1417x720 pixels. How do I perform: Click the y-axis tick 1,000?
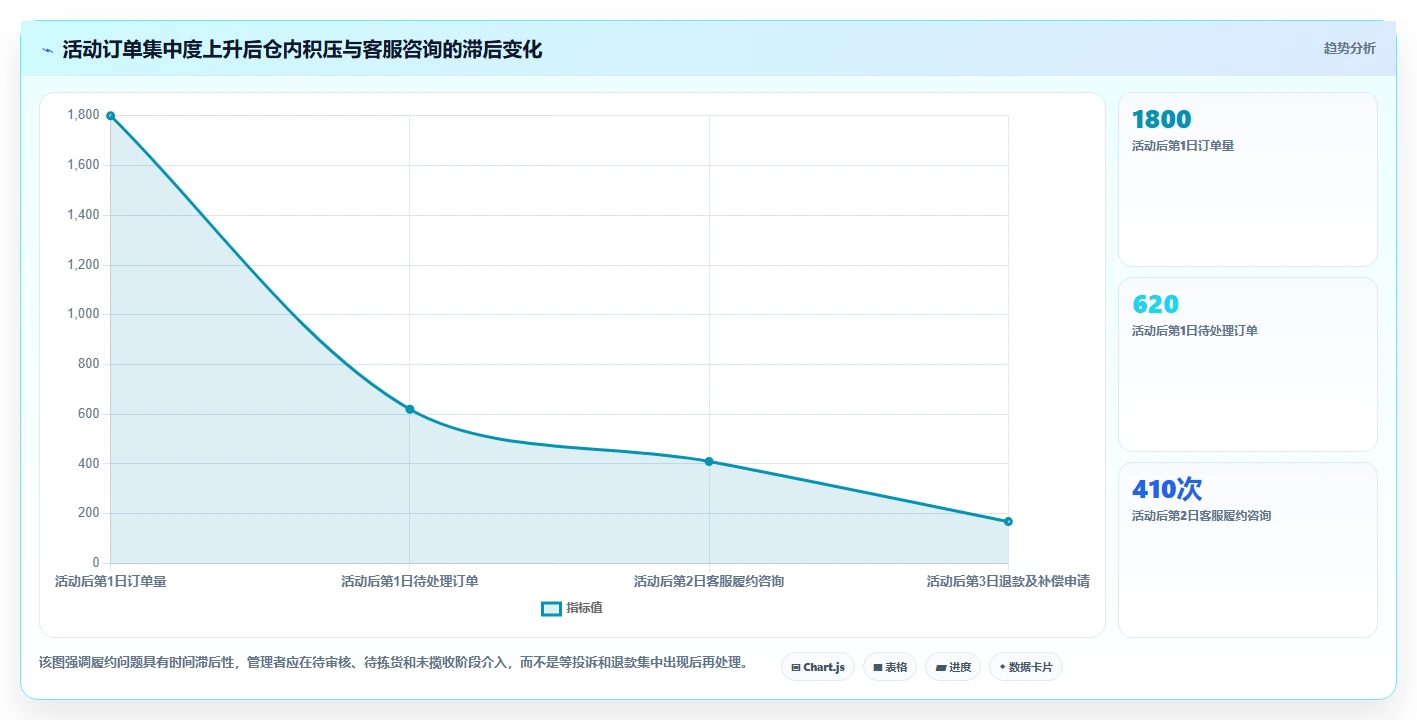(x=83, y=314)
